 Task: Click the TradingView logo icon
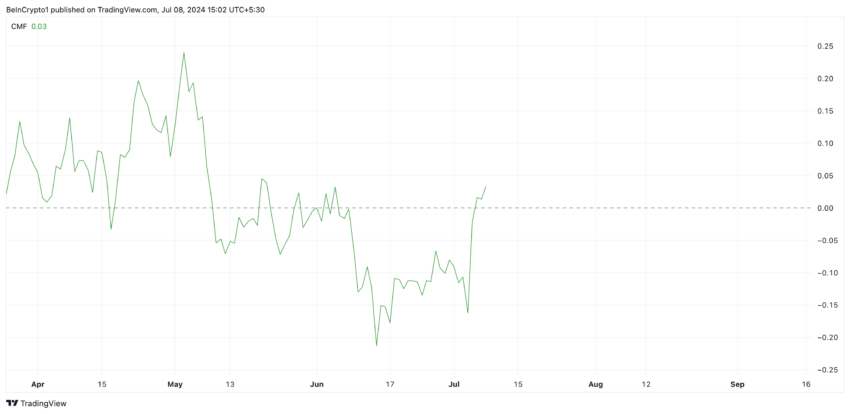click(11, 403)
